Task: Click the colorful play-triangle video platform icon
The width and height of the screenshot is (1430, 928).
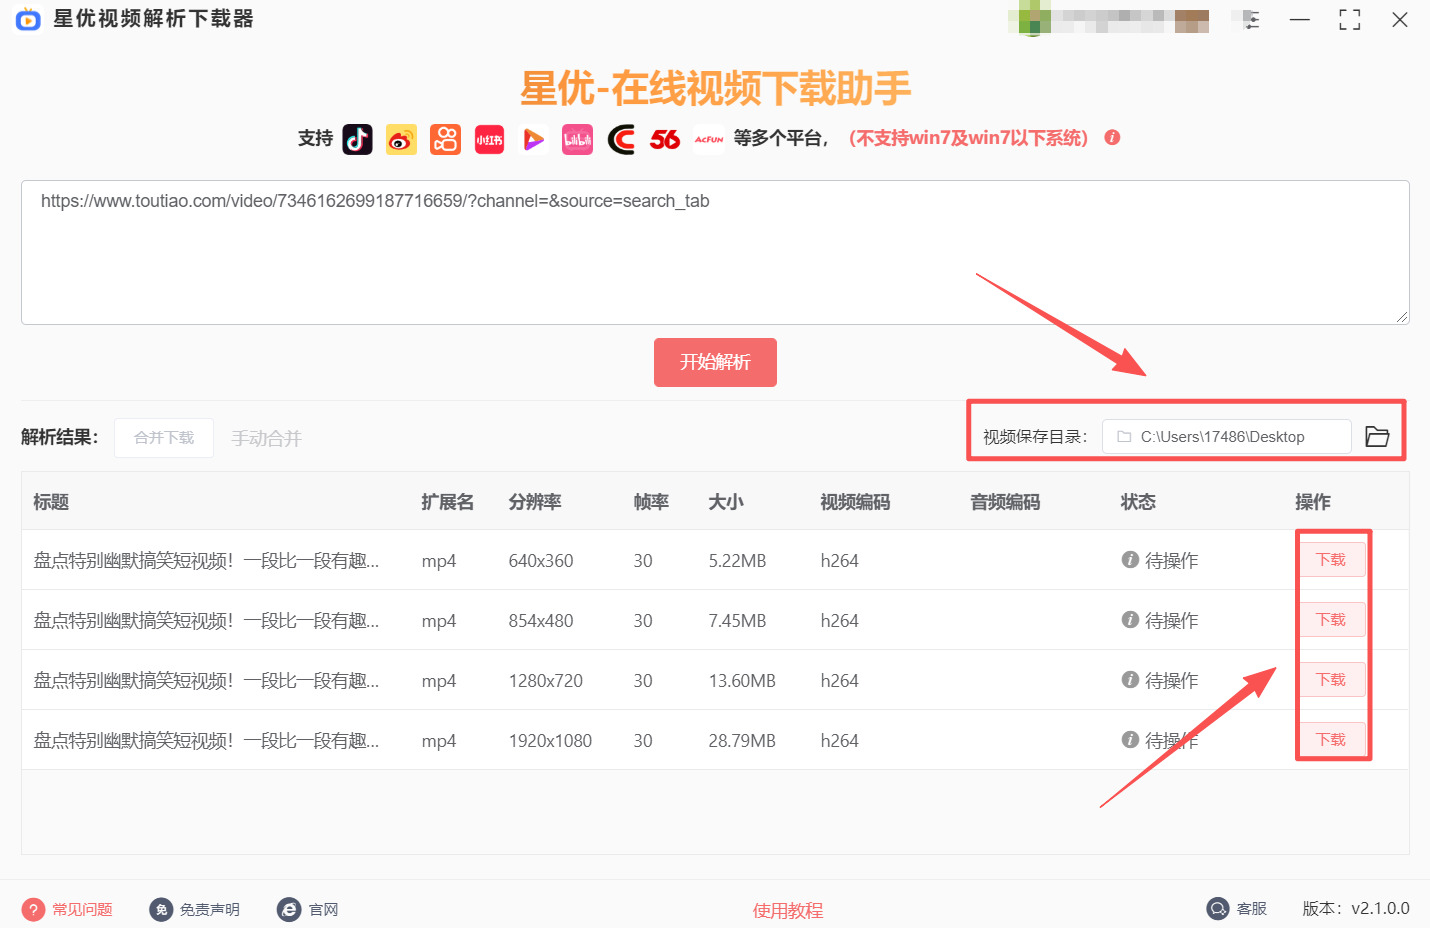Action: [x=533, y=139]
